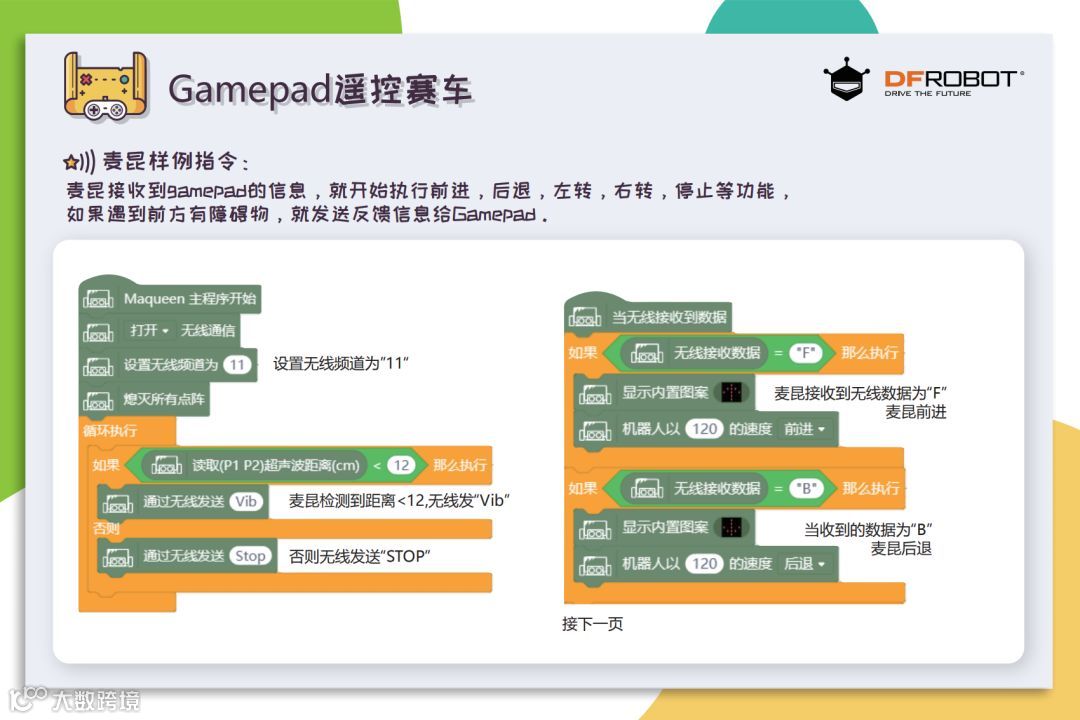The image size is (1080, 720).
Task: Click robot icon on 读取超声波距离 block
Action: click(x=166, y=466)
